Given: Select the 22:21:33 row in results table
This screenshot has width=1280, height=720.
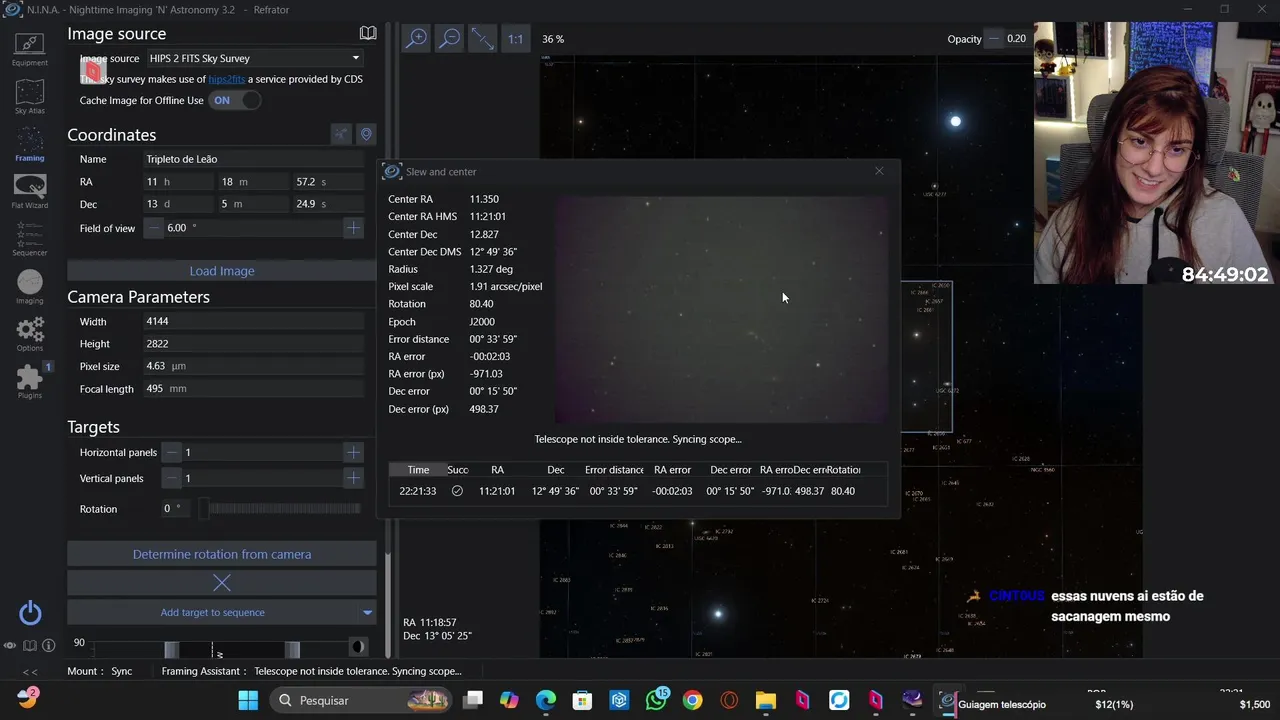Looking at the screenshot, I should tap(636, 491).
